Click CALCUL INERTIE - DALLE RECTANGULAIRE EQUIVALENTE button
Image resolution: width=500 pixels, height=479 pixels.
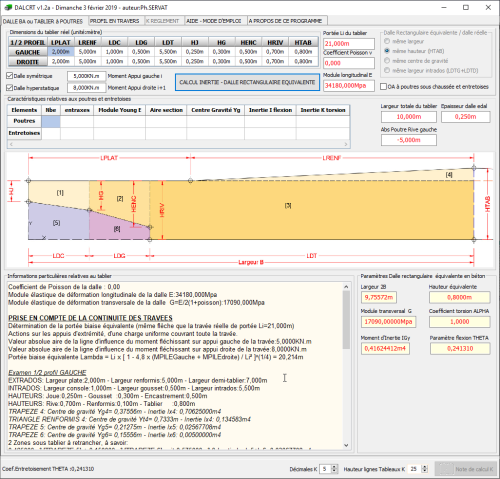click(x=247, y=82)
